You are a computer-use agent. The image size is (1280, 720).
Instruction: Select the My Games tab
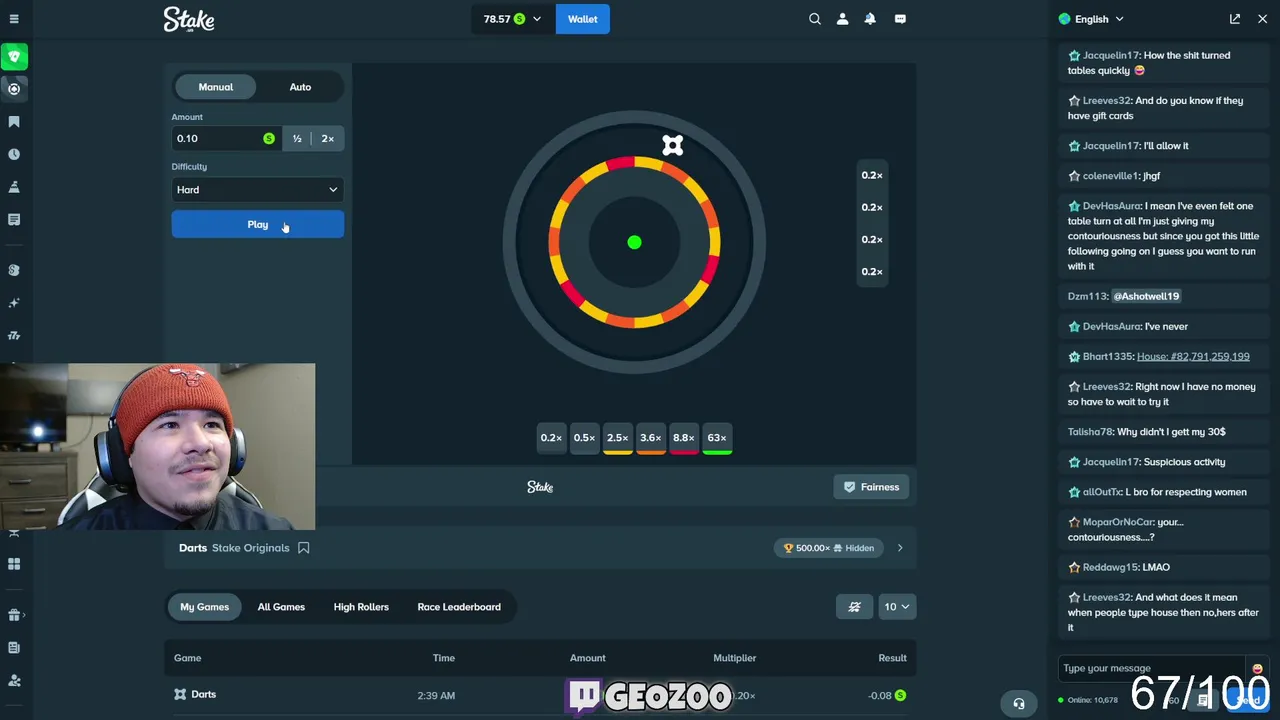click(x=204, y=607)
